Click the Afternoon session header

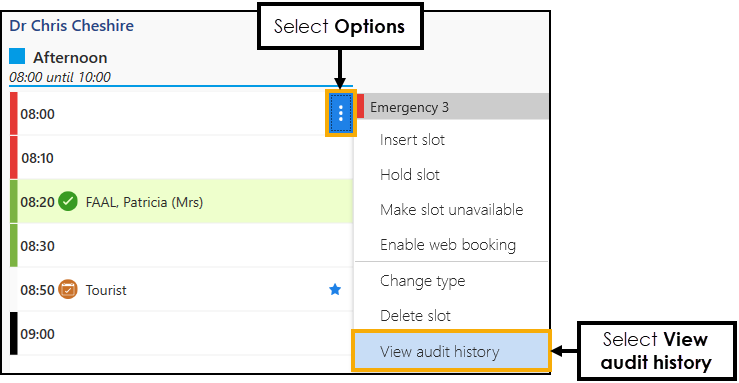[x=70, y=57]
